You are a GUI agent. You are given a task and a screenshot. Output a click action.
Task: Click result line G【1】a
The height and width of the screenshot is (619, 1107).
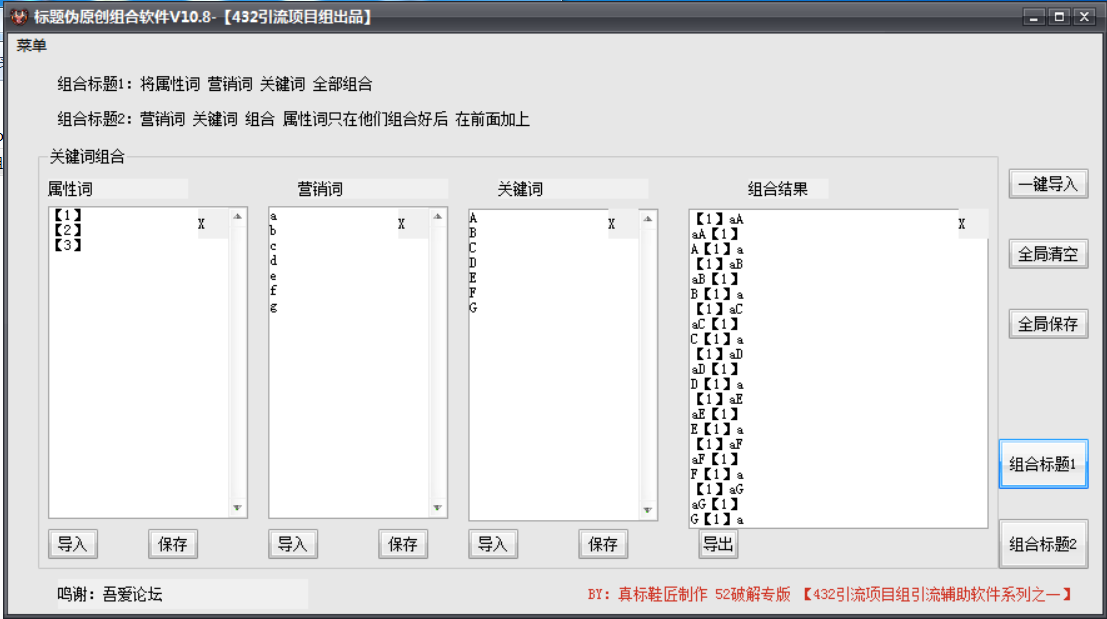pos(717,519)
